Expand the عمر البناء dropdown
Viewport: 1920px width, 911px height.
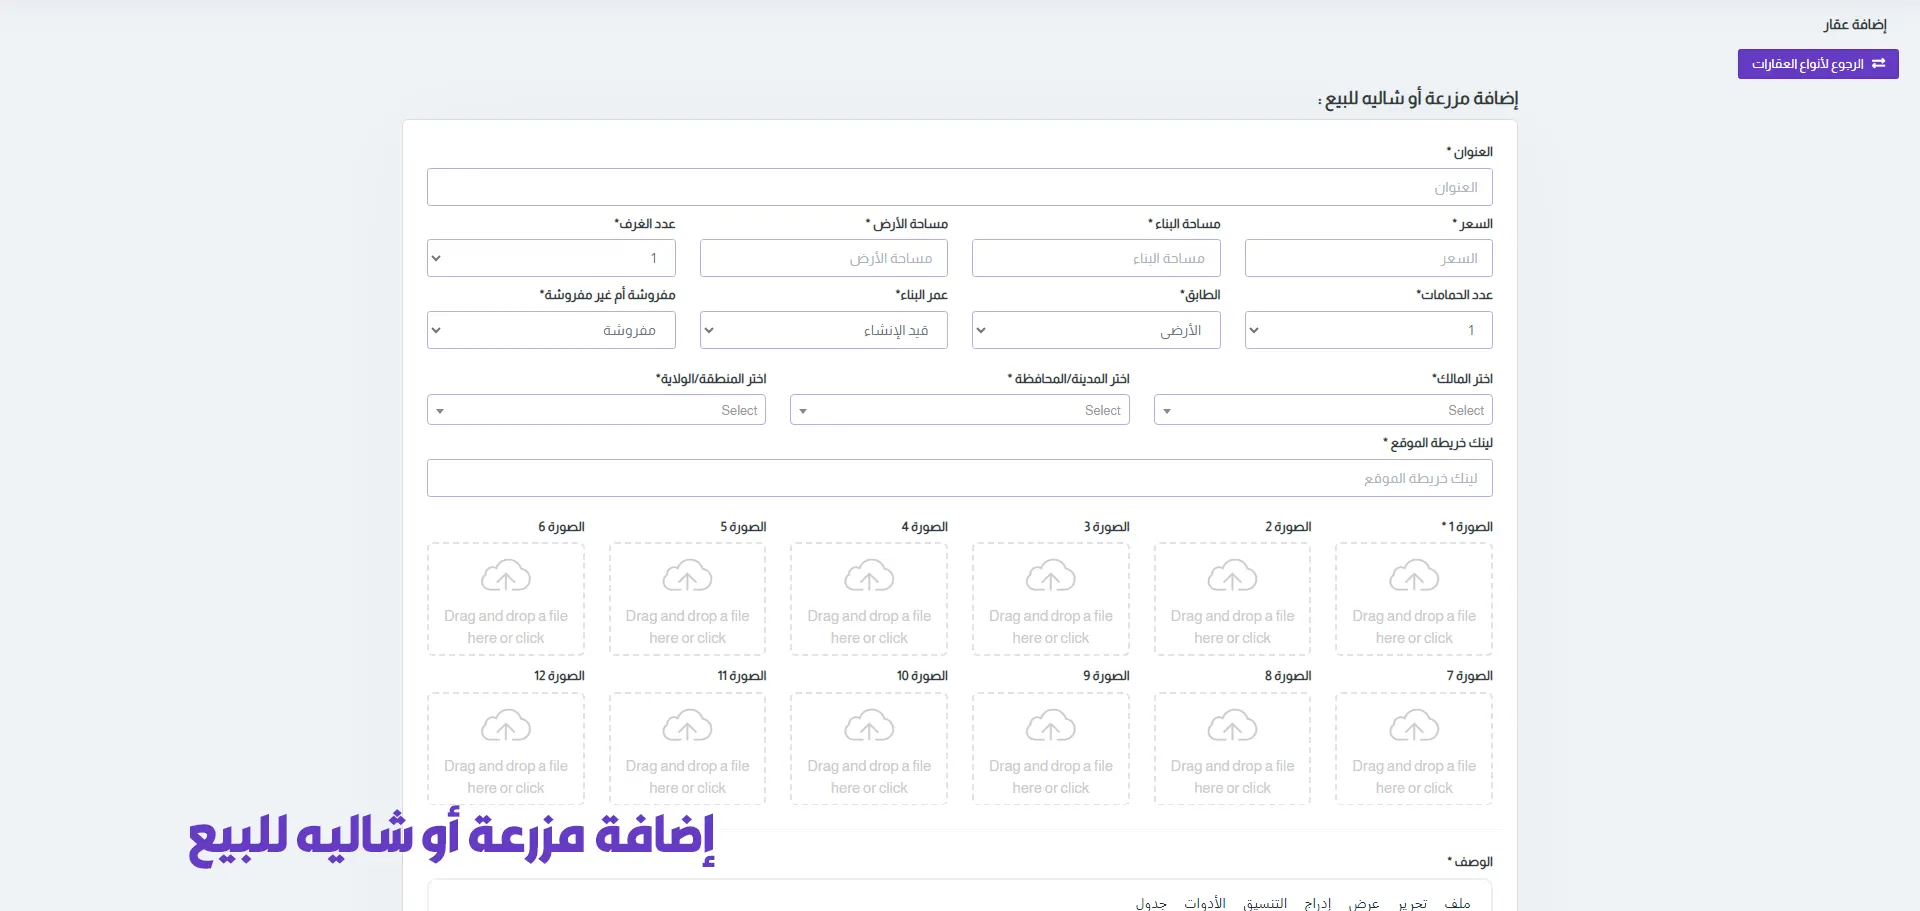coord(823,330)
